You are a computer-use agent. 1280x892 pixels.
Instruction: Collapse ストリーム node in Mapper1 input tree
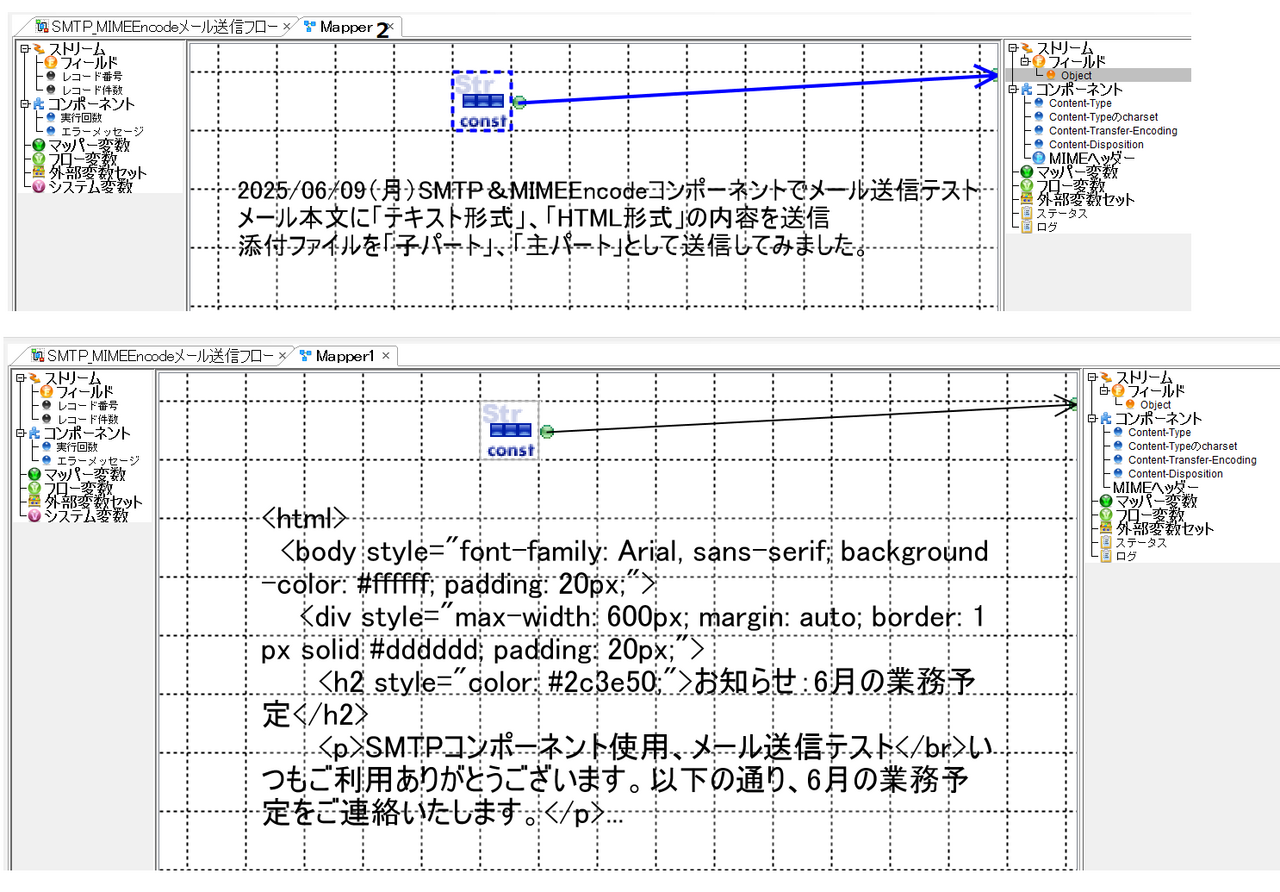pos(22,378)
